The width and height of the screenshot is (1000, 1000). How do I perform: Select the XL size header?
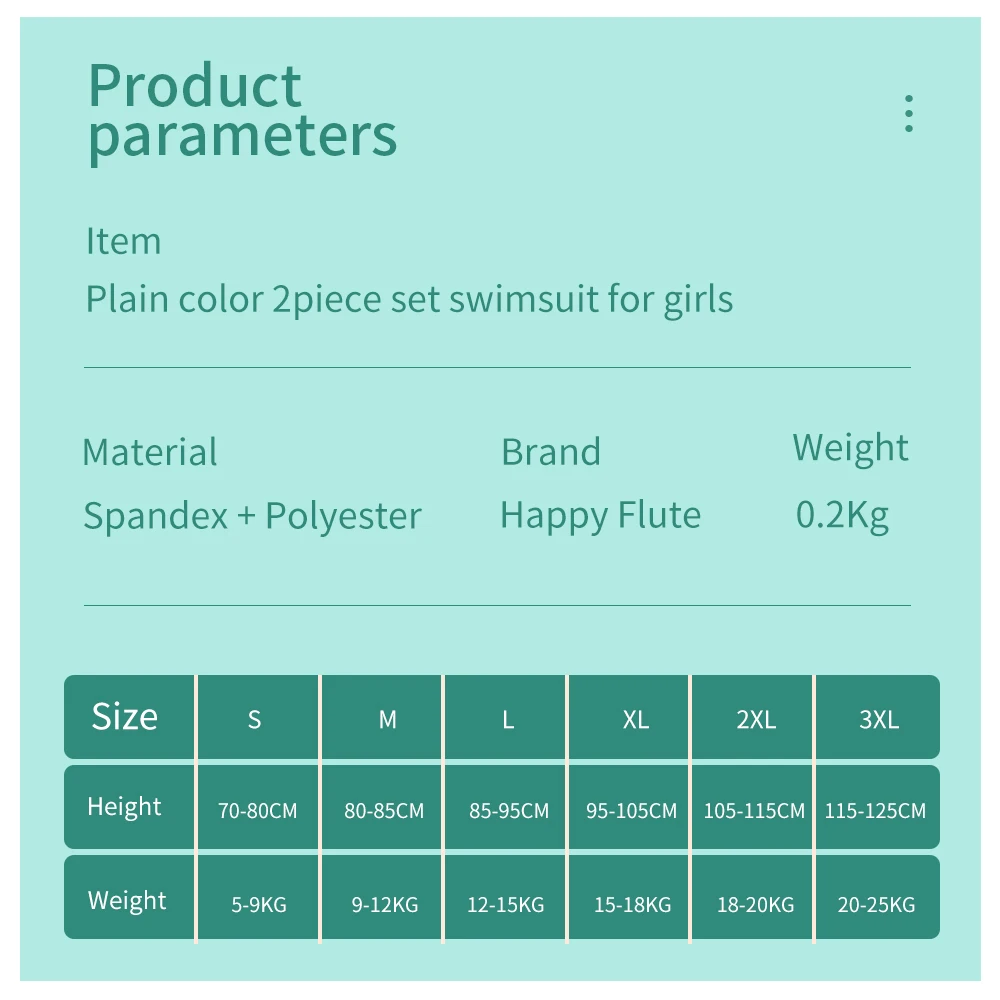[635, 719]
